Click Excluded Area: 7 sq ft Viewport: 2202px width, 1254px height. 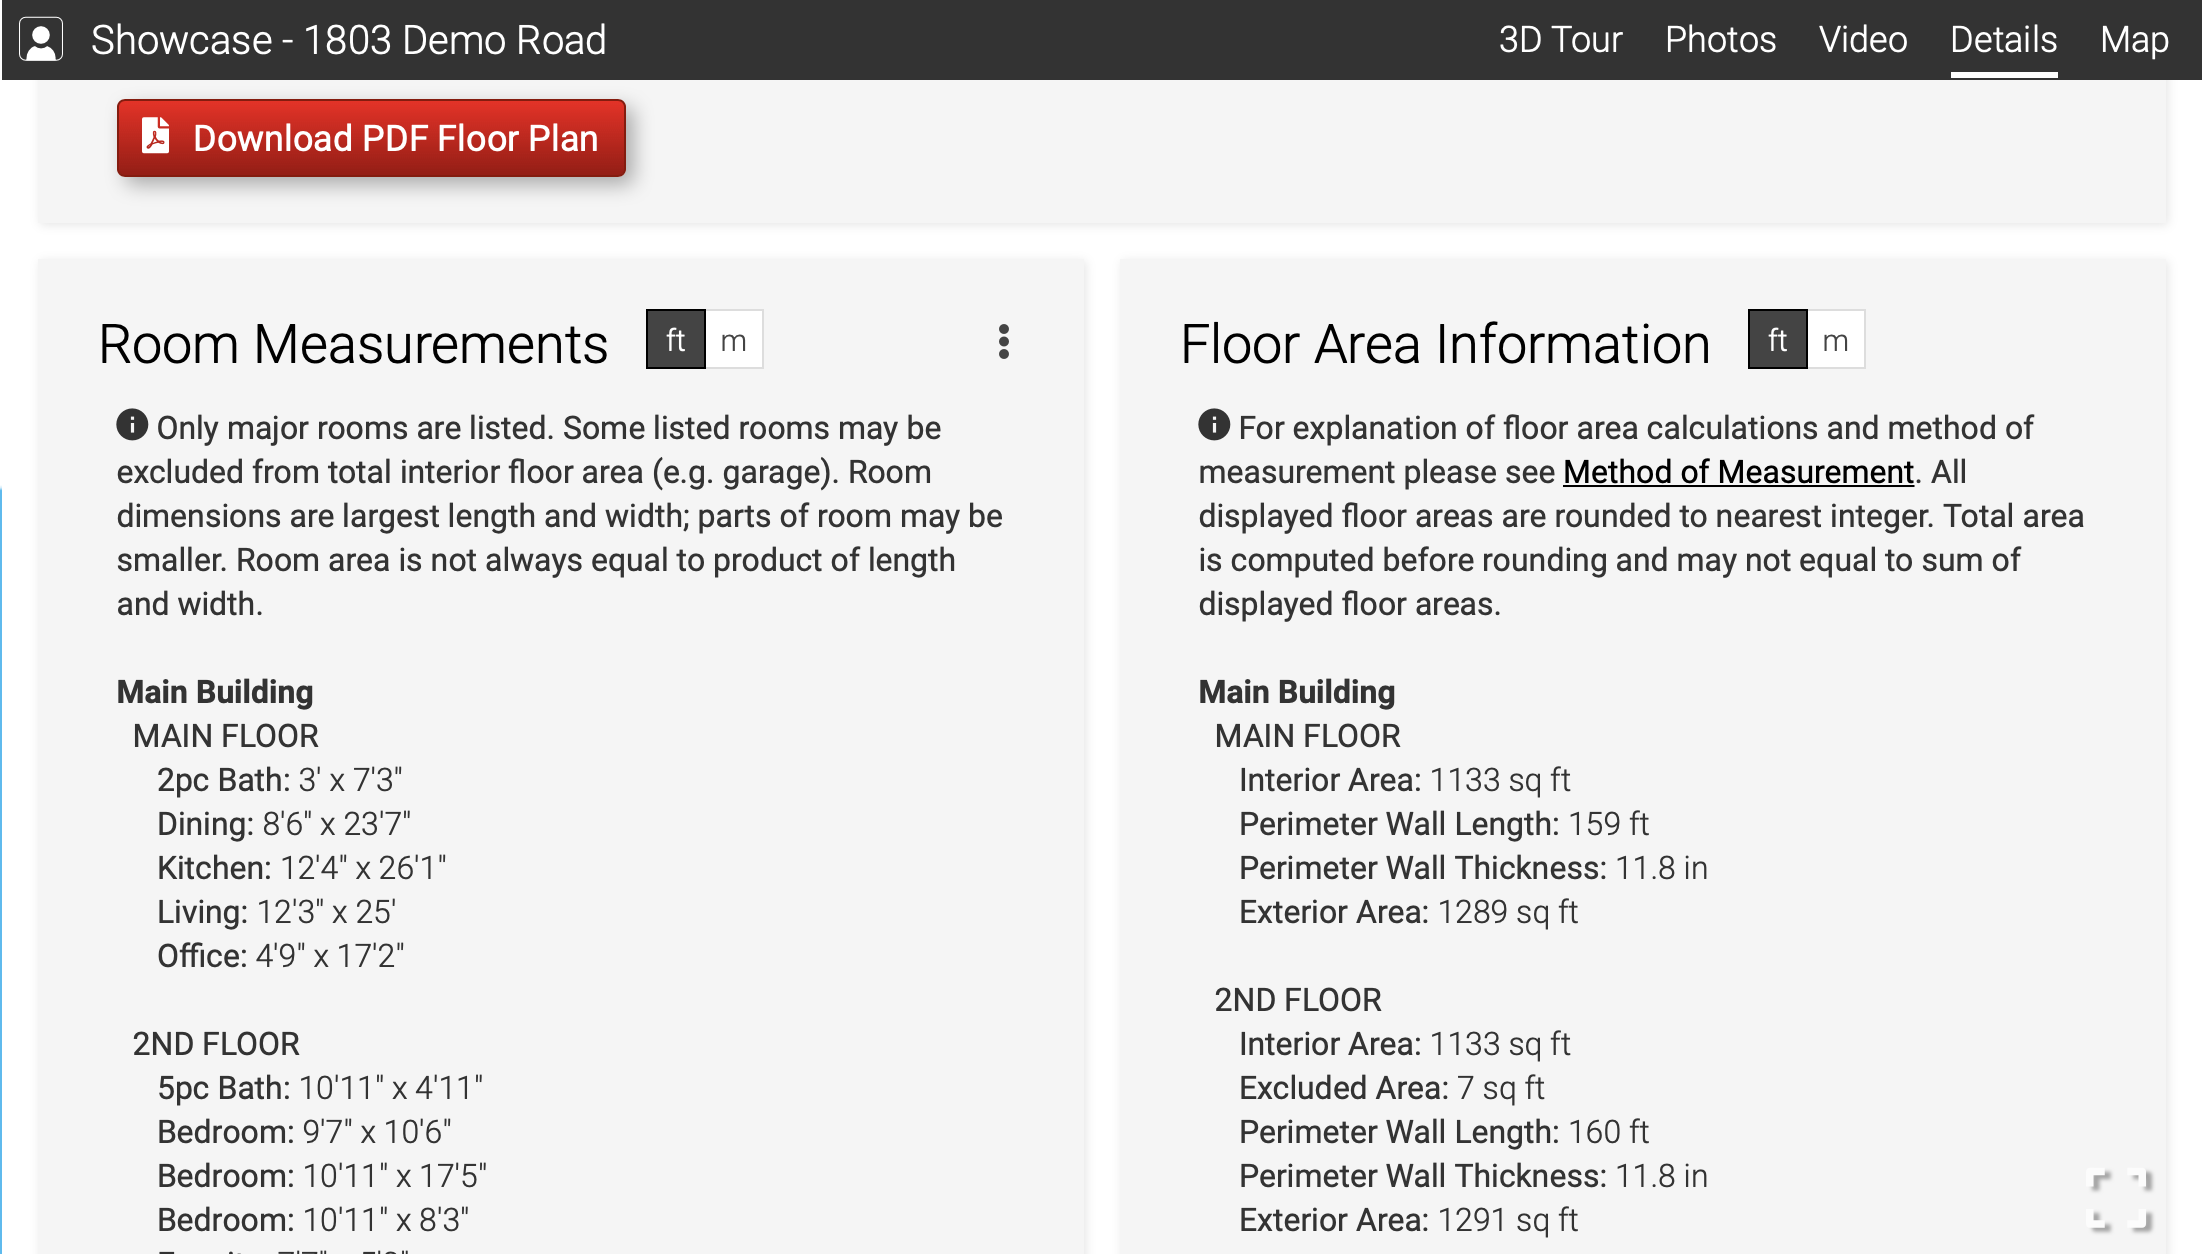click(x=1392, y=1088)
